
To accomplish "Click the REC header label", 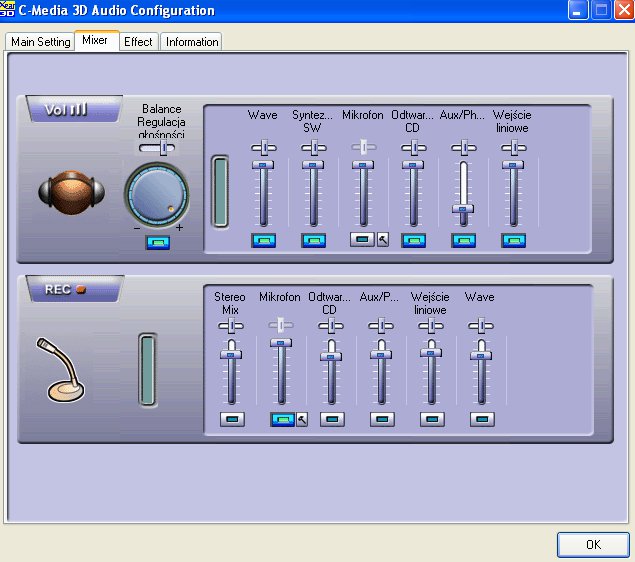I will (74, 289).
